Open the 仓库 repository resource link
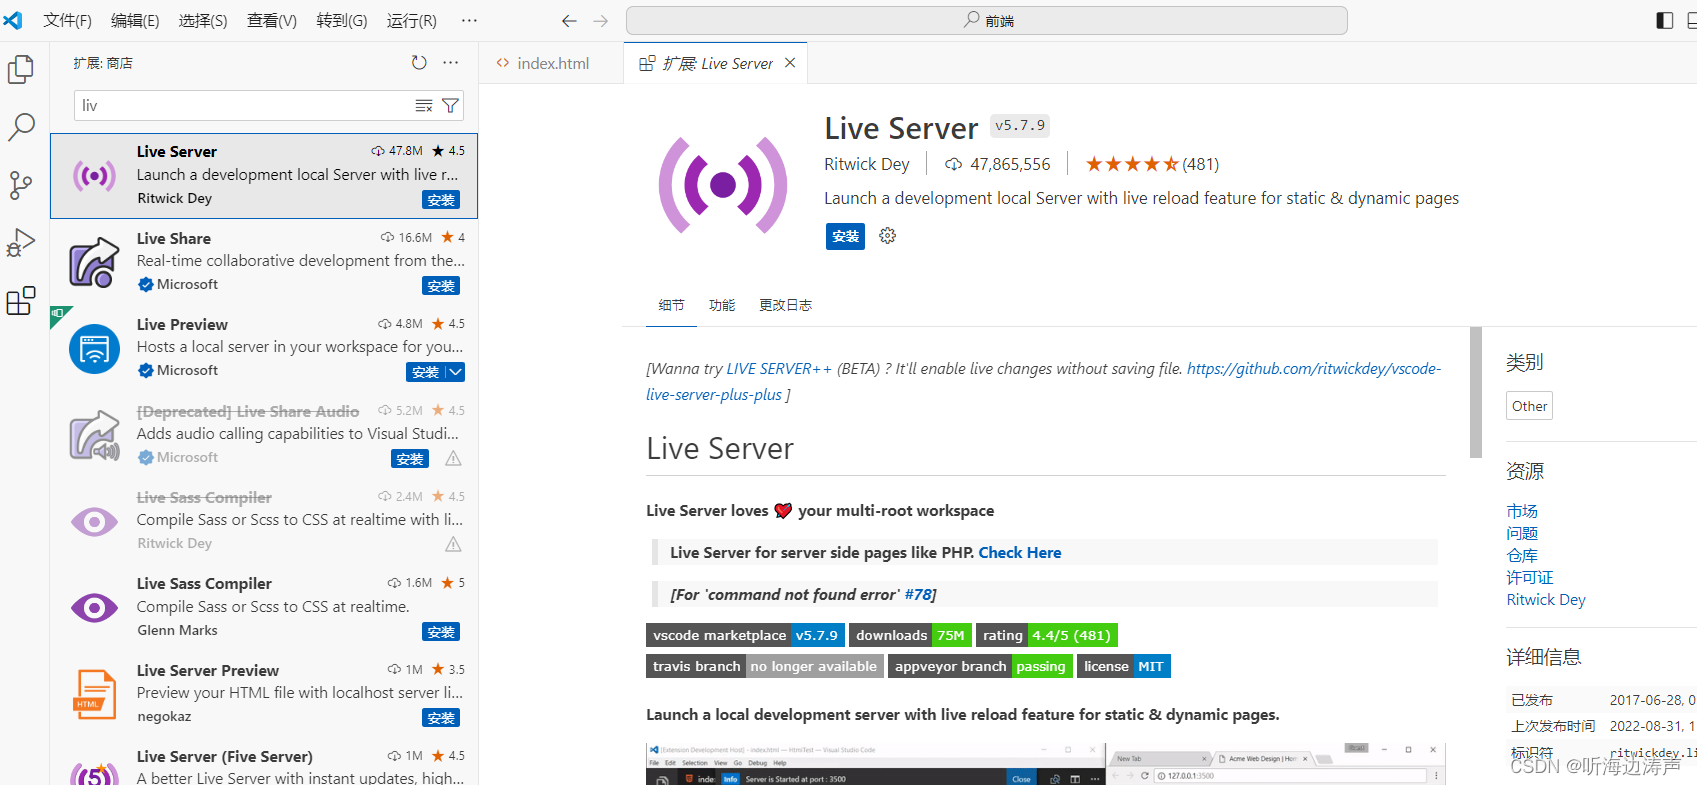 (1522, 556)
